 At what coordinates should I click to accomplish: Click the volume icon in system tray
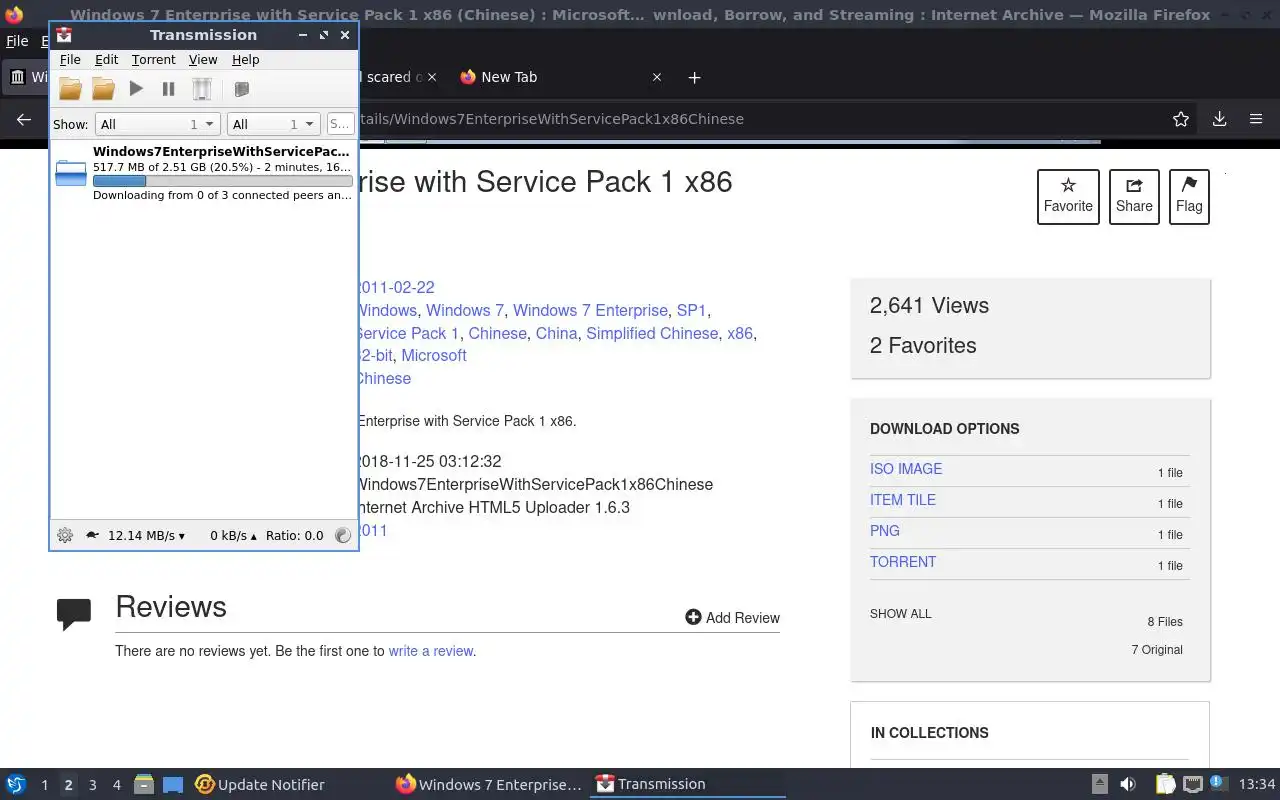1128,785
